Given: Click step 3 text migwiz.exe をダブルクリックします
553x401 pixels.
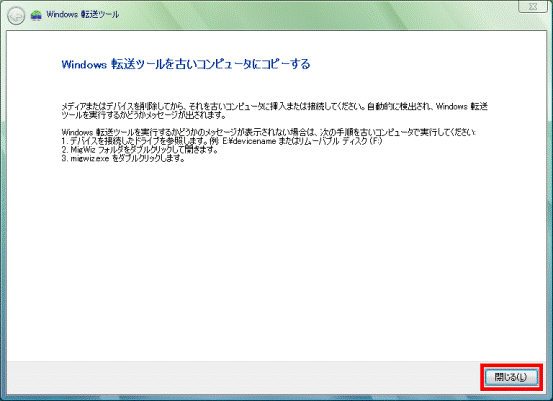Looking at the screenshot, I should point(123,158).
